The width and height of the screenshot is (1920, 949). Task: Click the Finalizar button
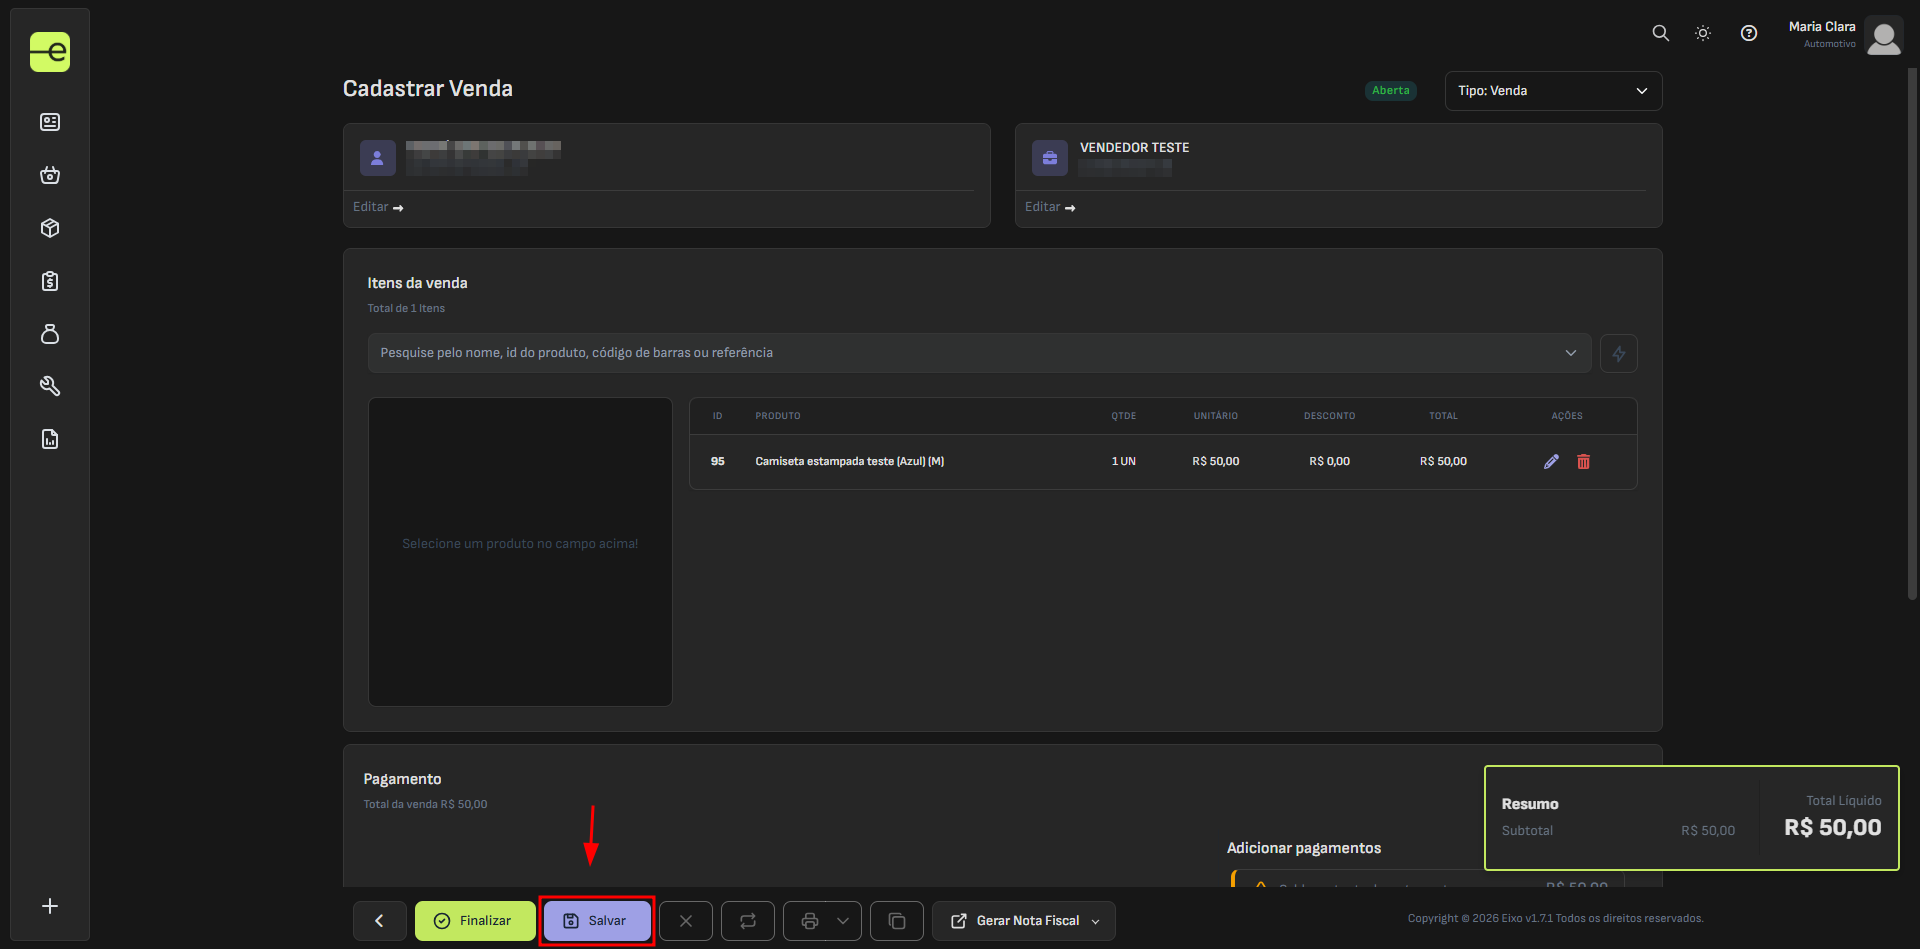pyautogui.click(x=475, y=921)
